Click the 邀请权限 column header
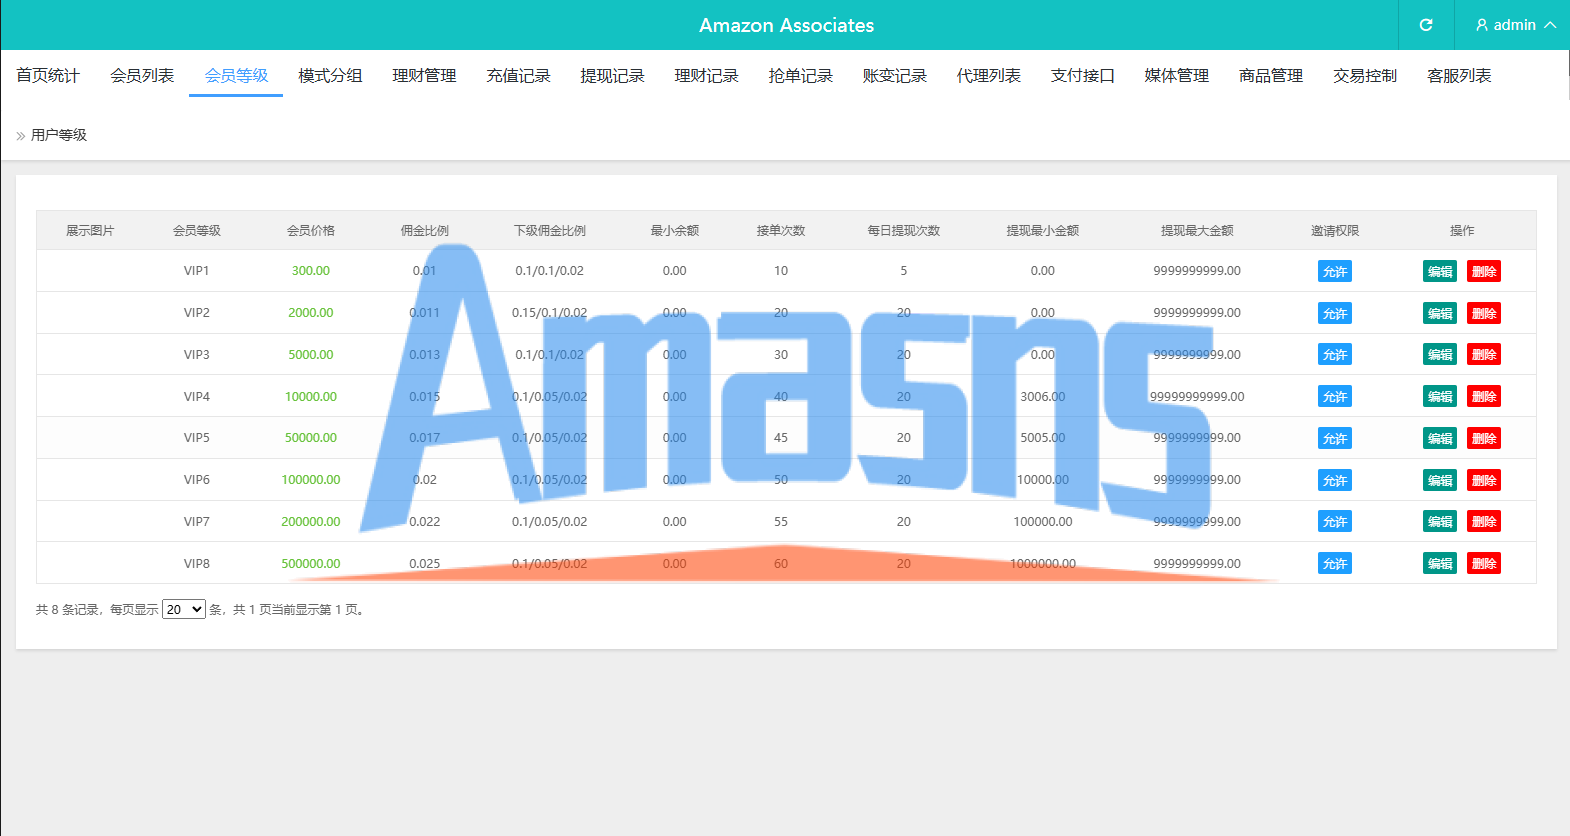 point(1335,231)
